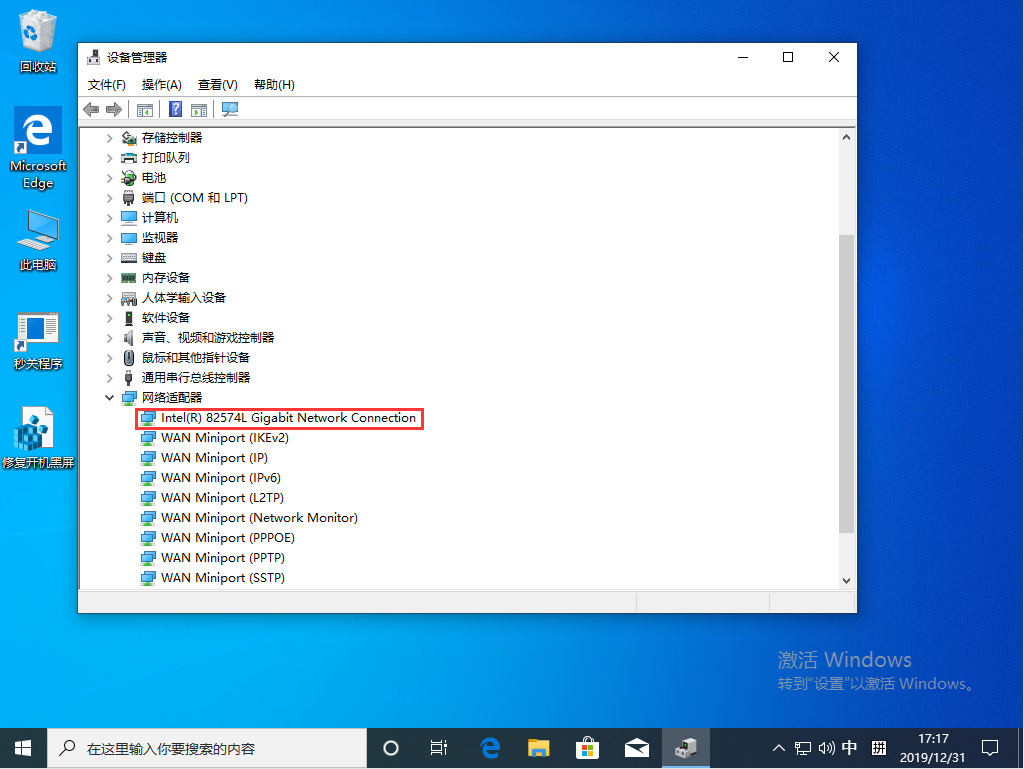Toggle the volume icon in system tray
Image resolution: width=1024 pixels, height=769 pixels.
[825, 747]
